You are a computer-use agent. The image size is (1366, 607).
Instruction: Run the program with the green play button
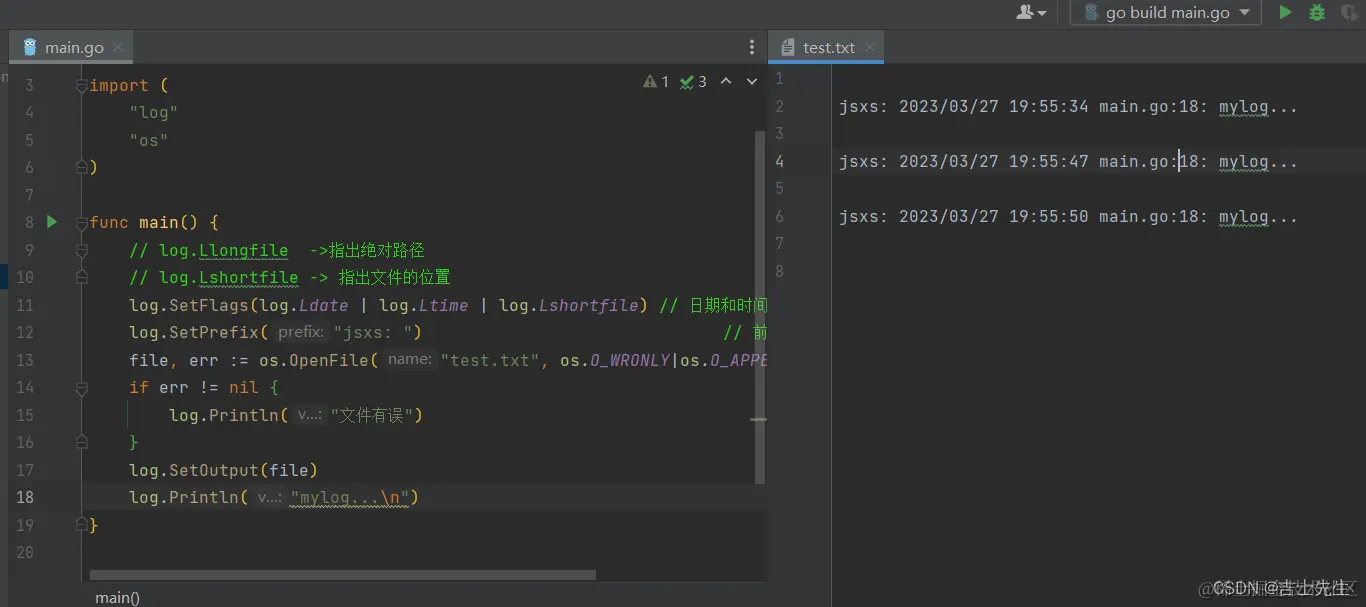pos(1285,12)
